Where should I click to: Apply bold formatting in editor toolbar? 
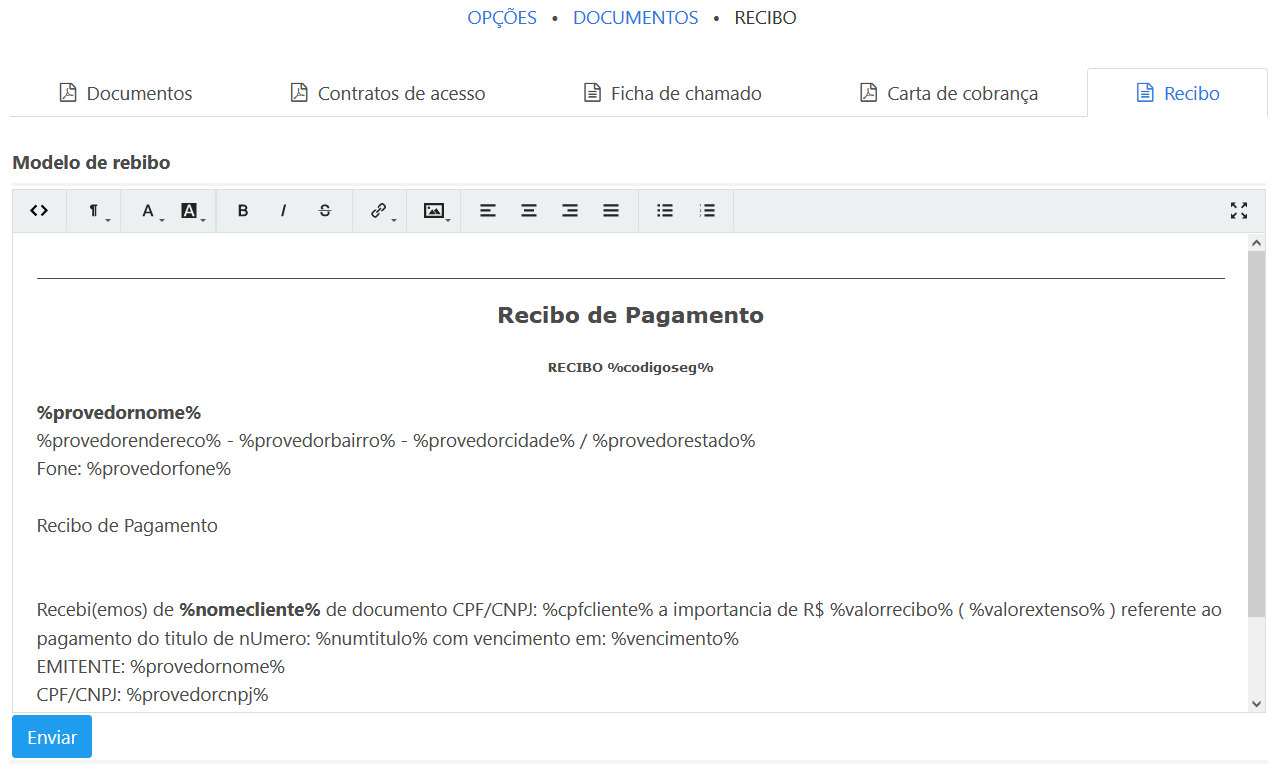point(243,211)
